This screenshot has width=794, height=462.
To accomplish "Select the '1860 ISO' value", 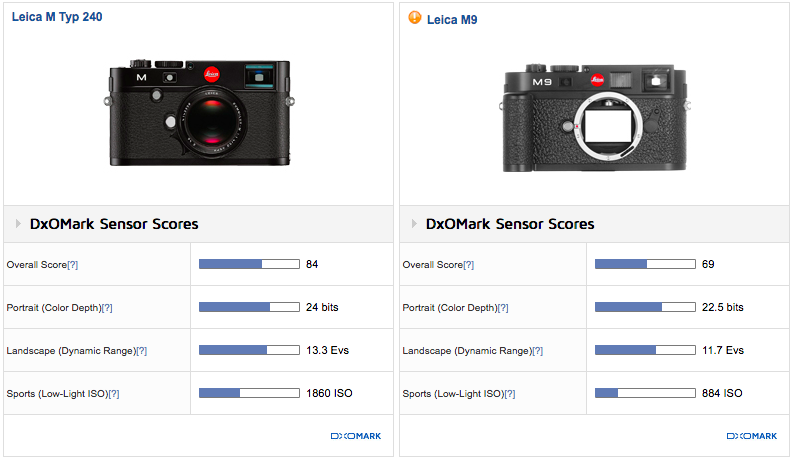I will [329, 394].
